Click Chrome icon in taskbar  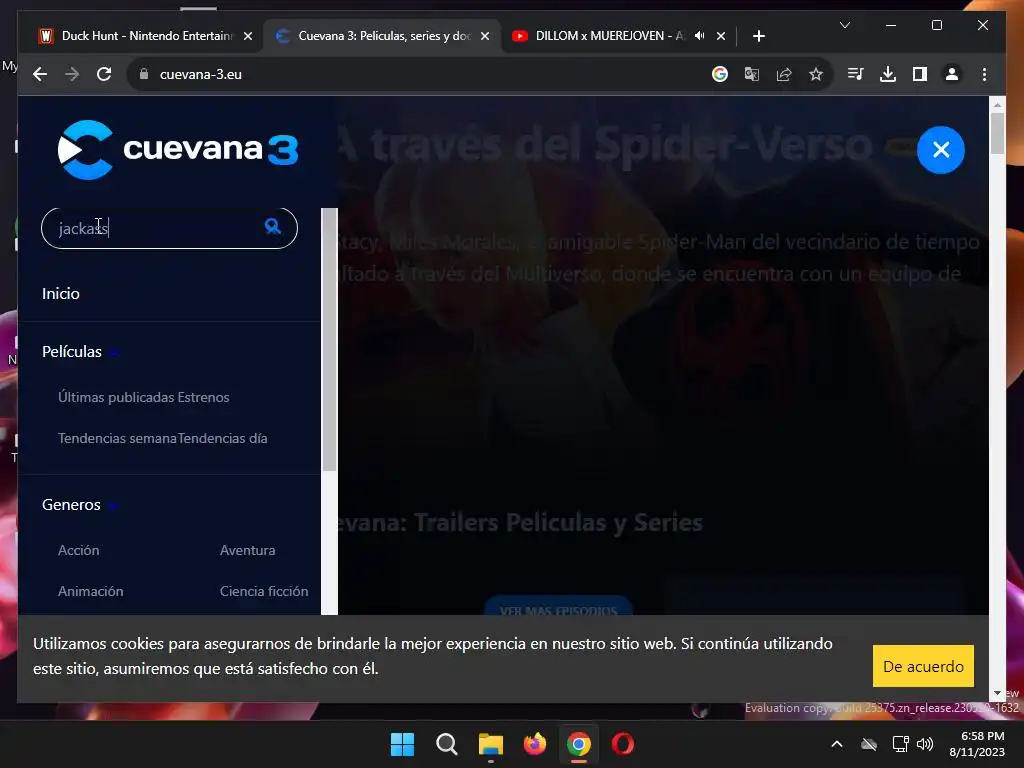tap(579, 744)
